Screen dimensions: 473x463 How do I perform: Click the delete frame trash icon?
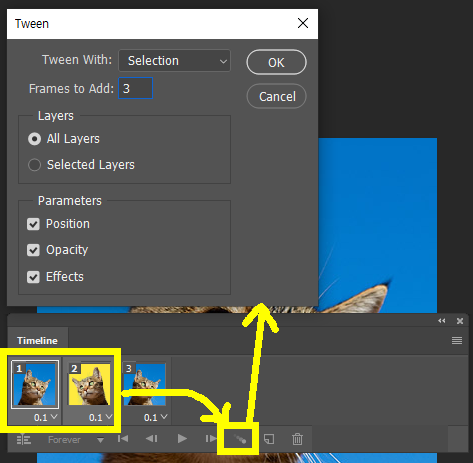tap(297, 439)
